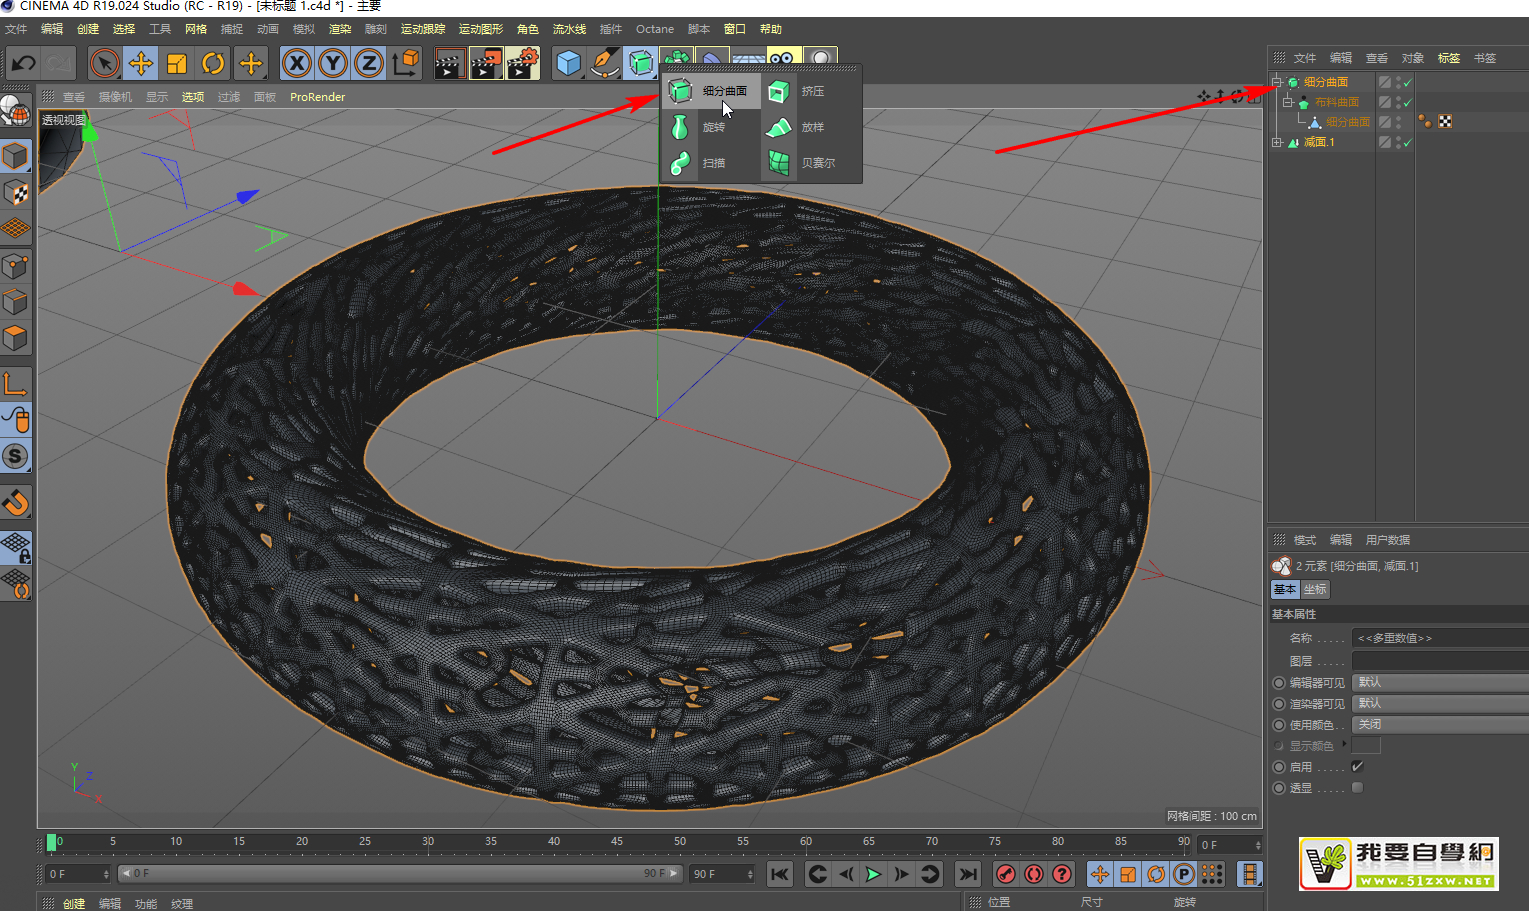This screenshot has height=911, width=1529.
Task: Click the timeline preview range slider bar
Action: click(399, 874)
